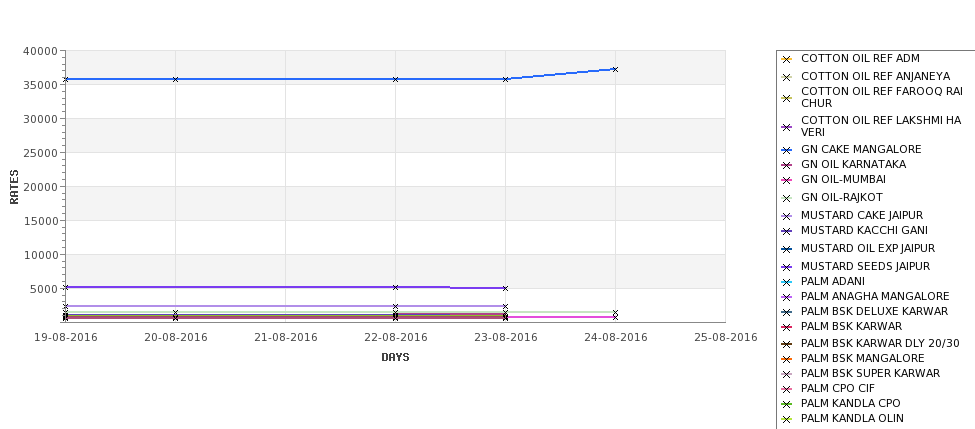This screenshot has width=975, height=429.
Task: Click the GN CAKE MANGALORE legend marker icon
Action: click(x=786, y=150)
